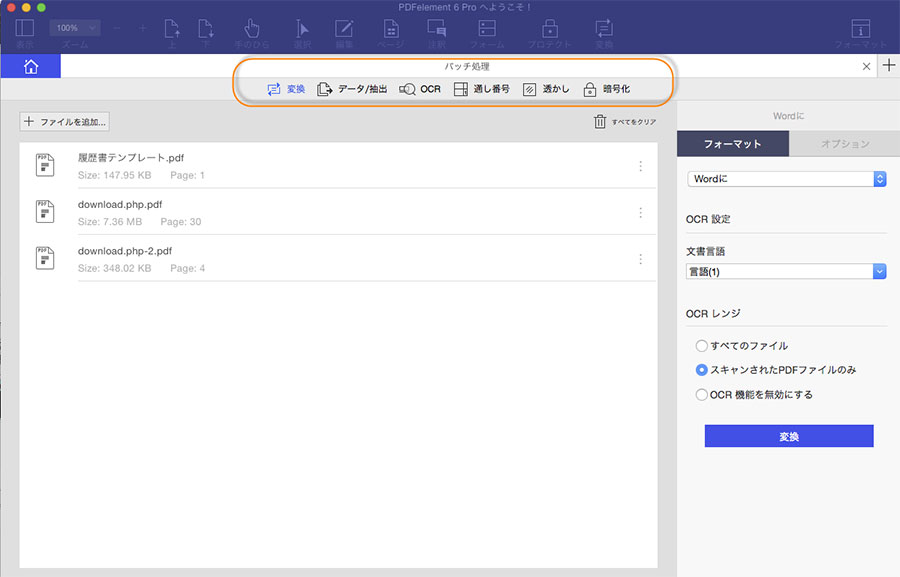Viewport: 900px width, 577px height.
Task: Click the text 'Size: 7.36 MB'
Action: pyautogui.click(x=110, y=222)
